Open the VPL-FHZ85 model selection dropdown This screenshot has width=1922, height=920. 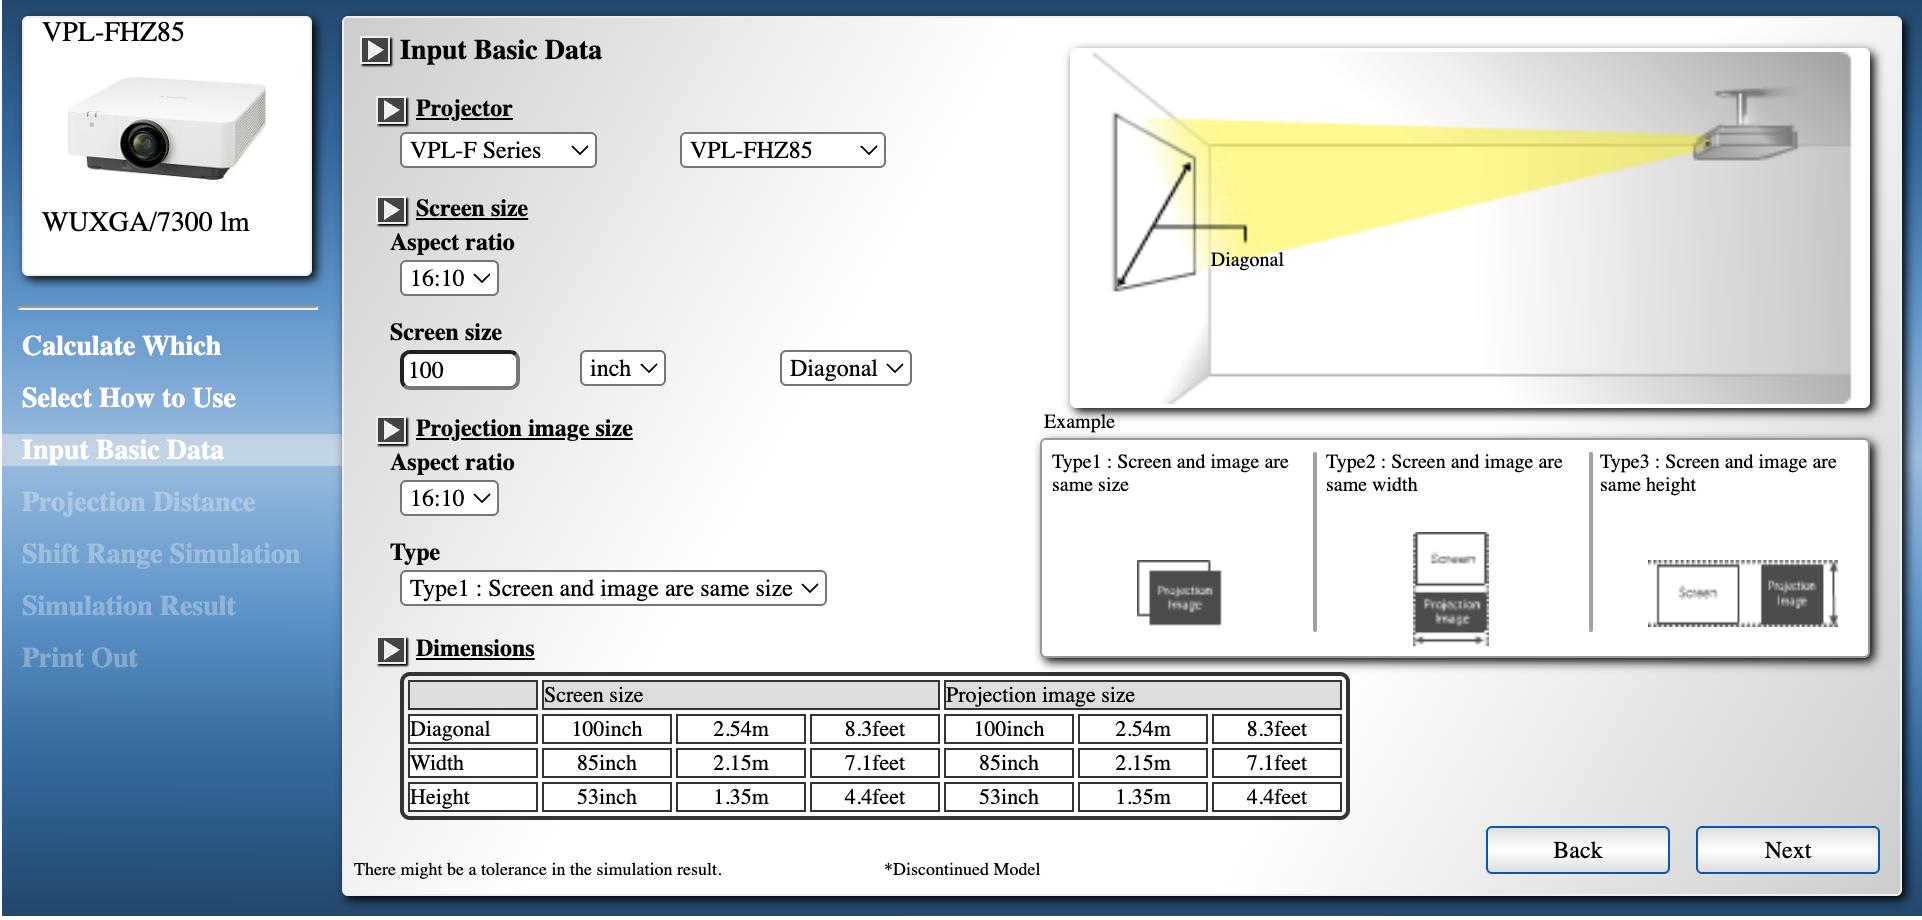tap(783, 150)
